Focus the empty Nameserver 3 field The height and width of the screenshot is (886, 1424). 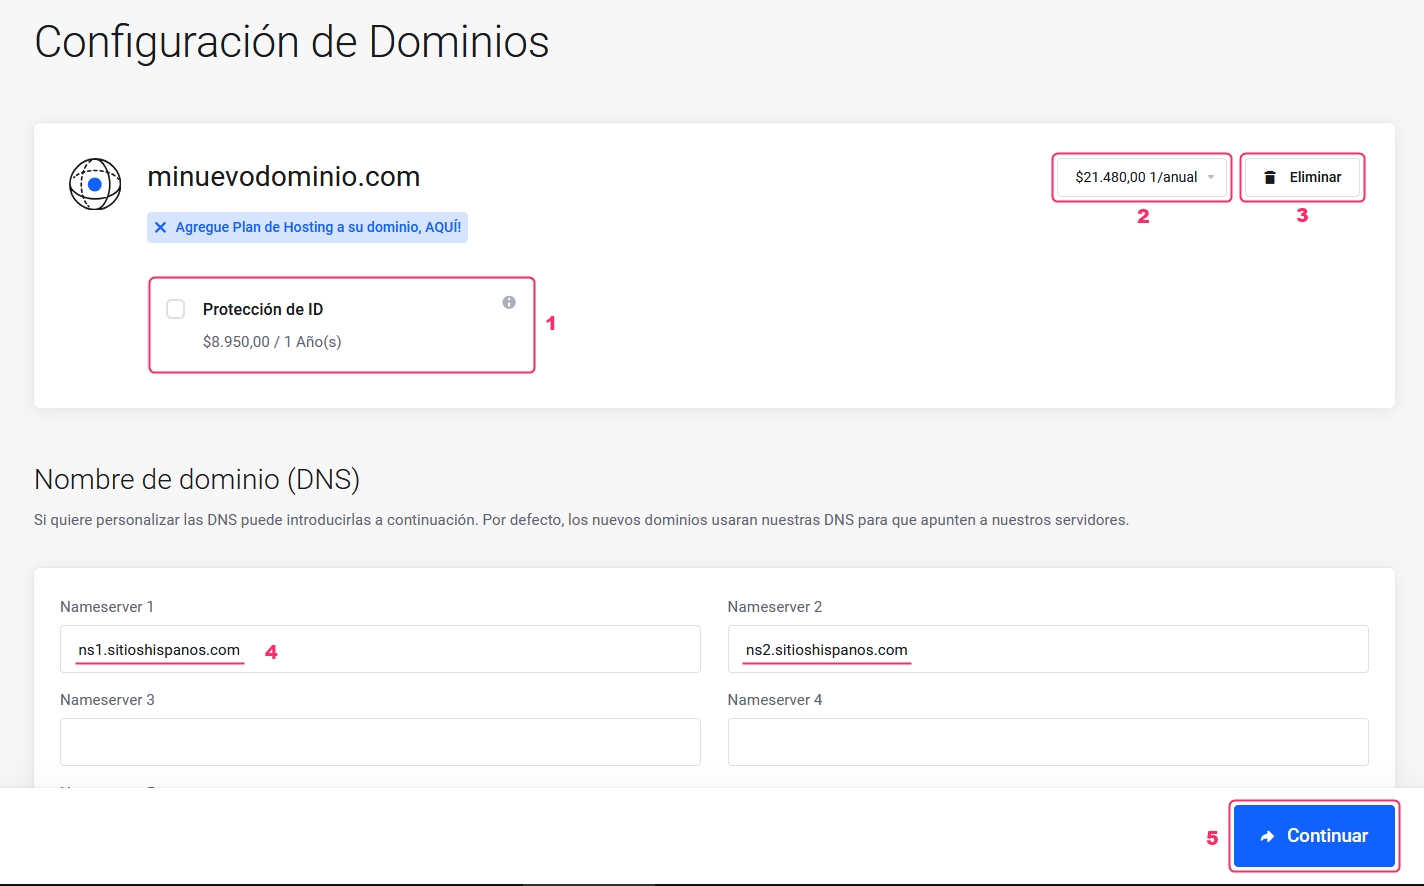click(x=380, y=742)
